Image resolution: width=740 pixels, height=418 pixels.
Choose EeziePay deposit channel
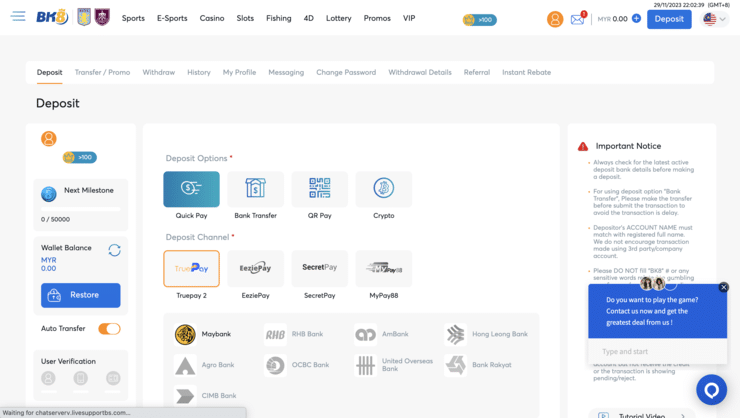[x=255, y=268]
